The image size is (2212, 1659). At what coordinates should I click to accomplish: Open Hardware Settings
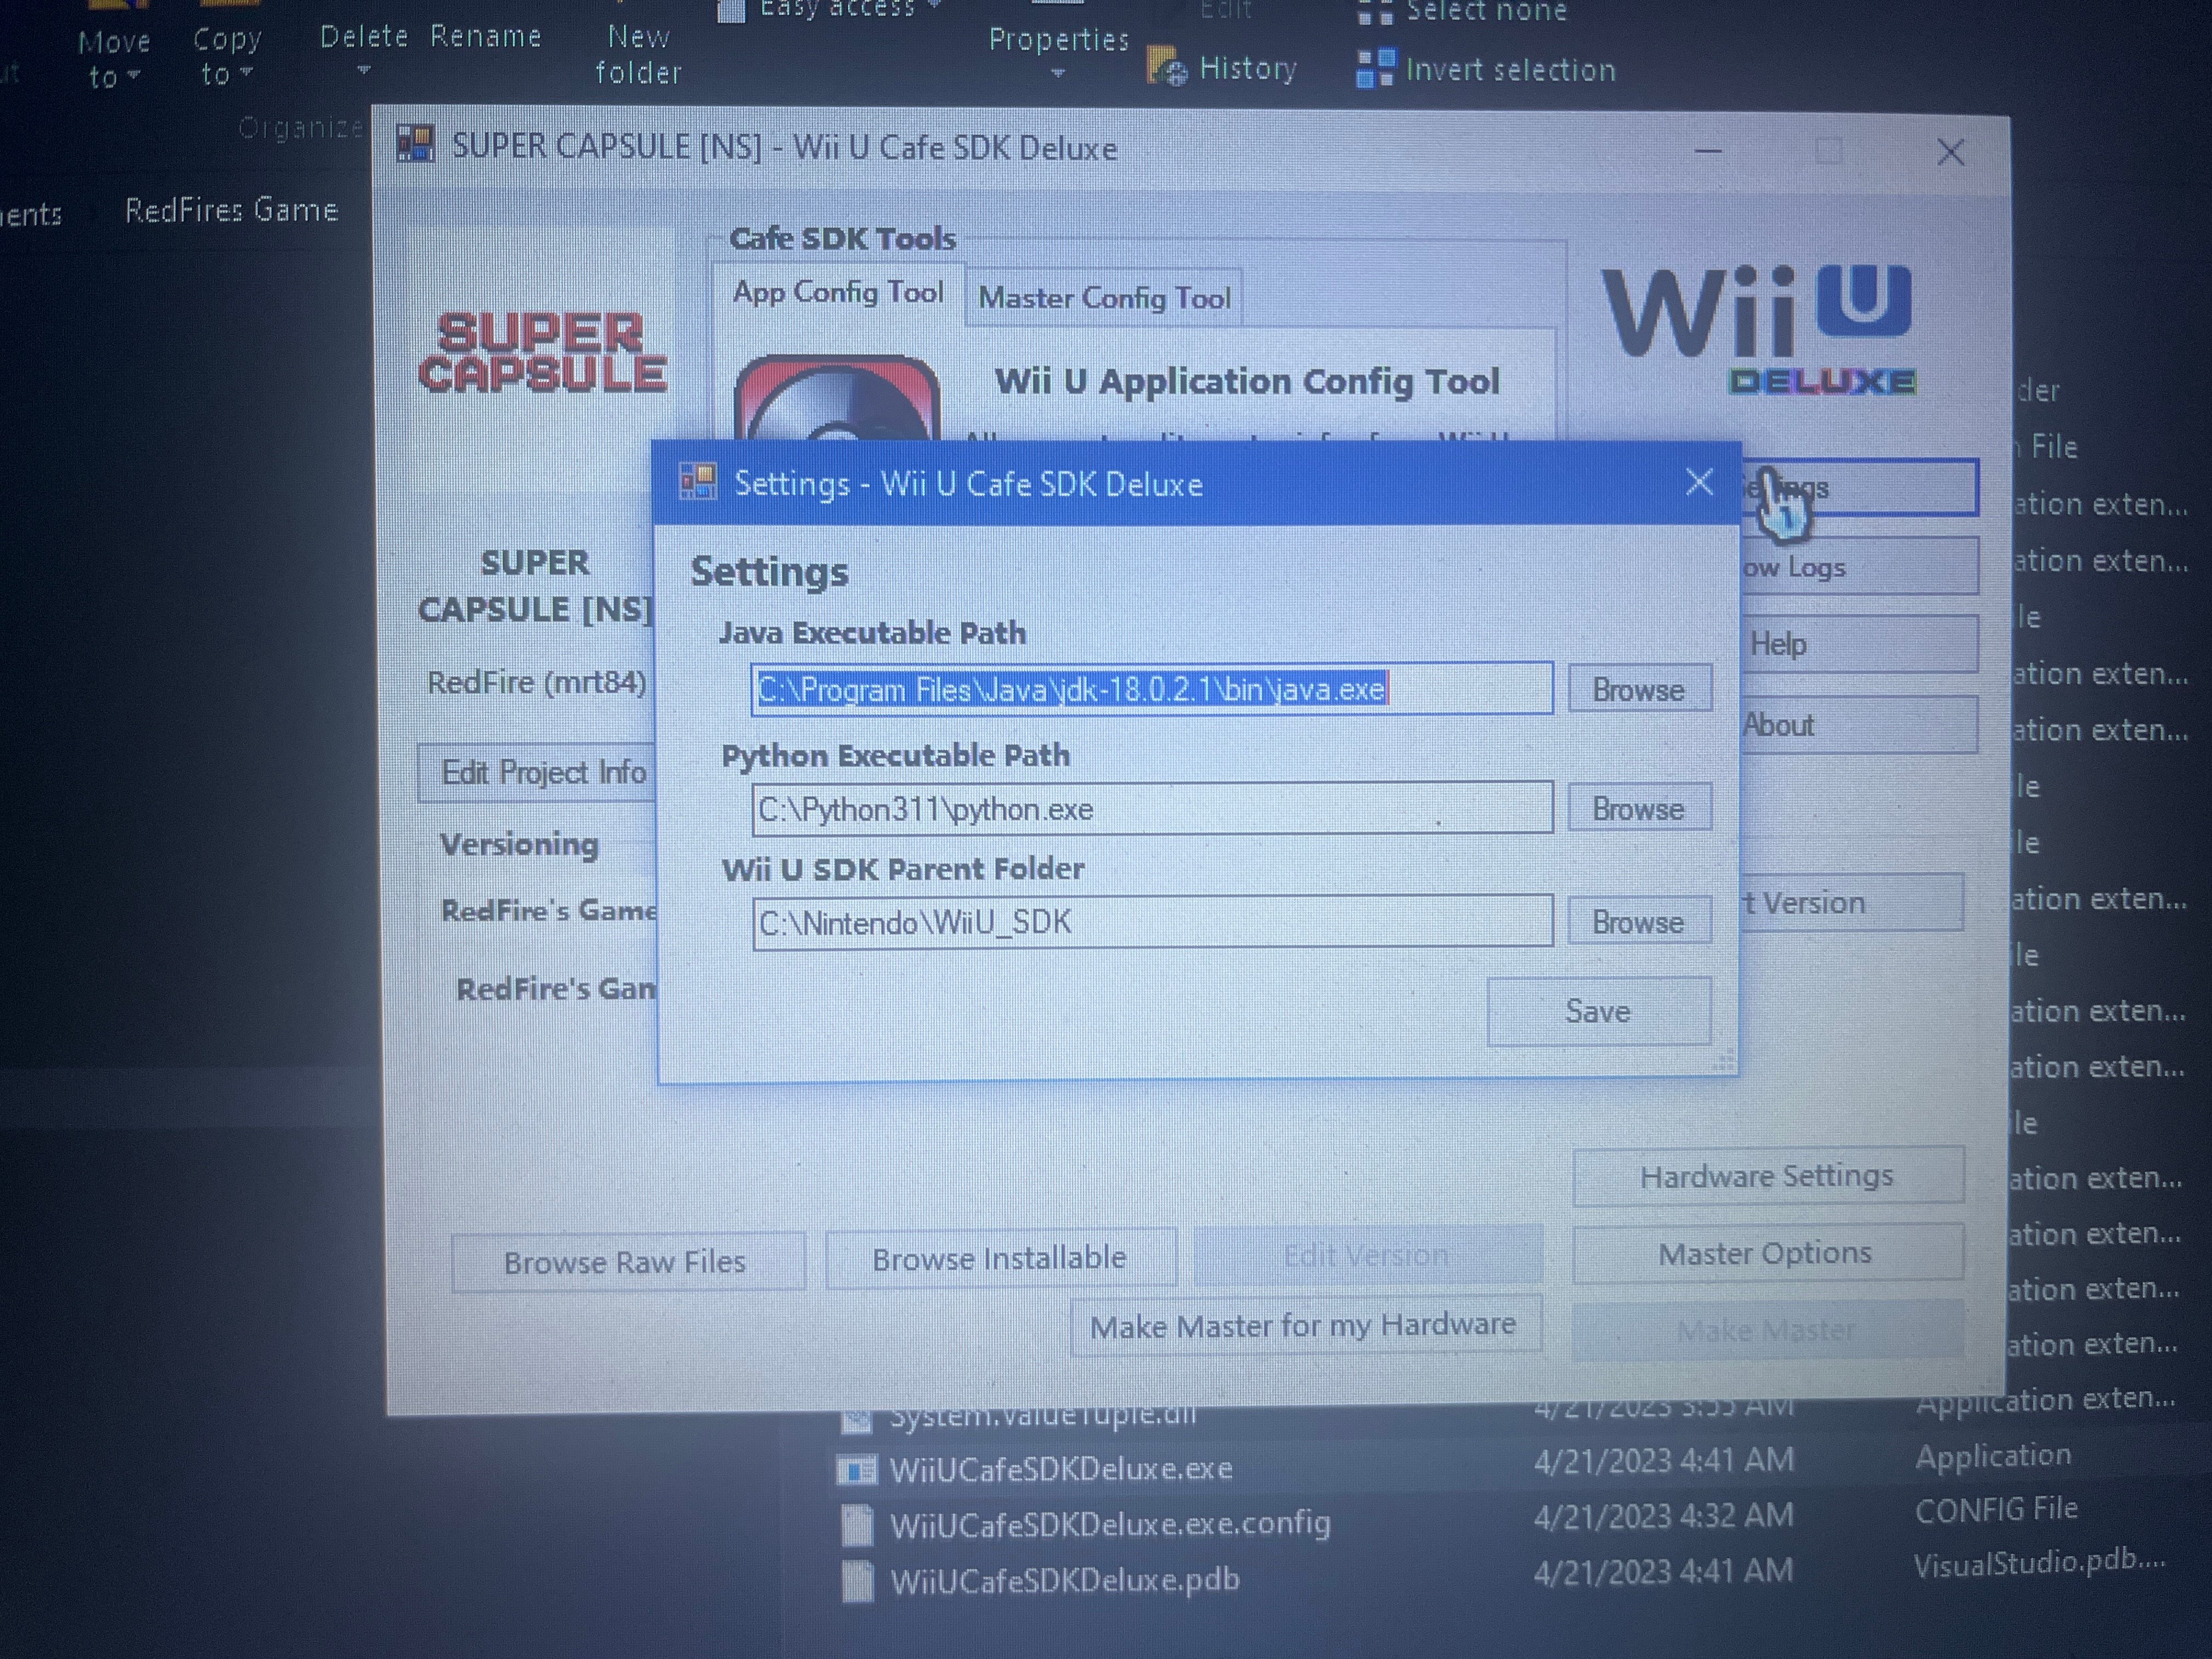pyautogui.click(x=1767, y=1176)
